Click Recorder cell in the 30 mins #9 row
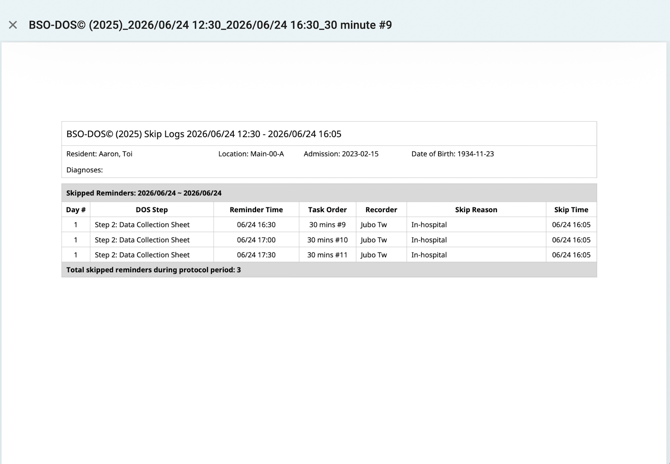The image size is (670, 464). pyautogui.click(x=381, y=225)
